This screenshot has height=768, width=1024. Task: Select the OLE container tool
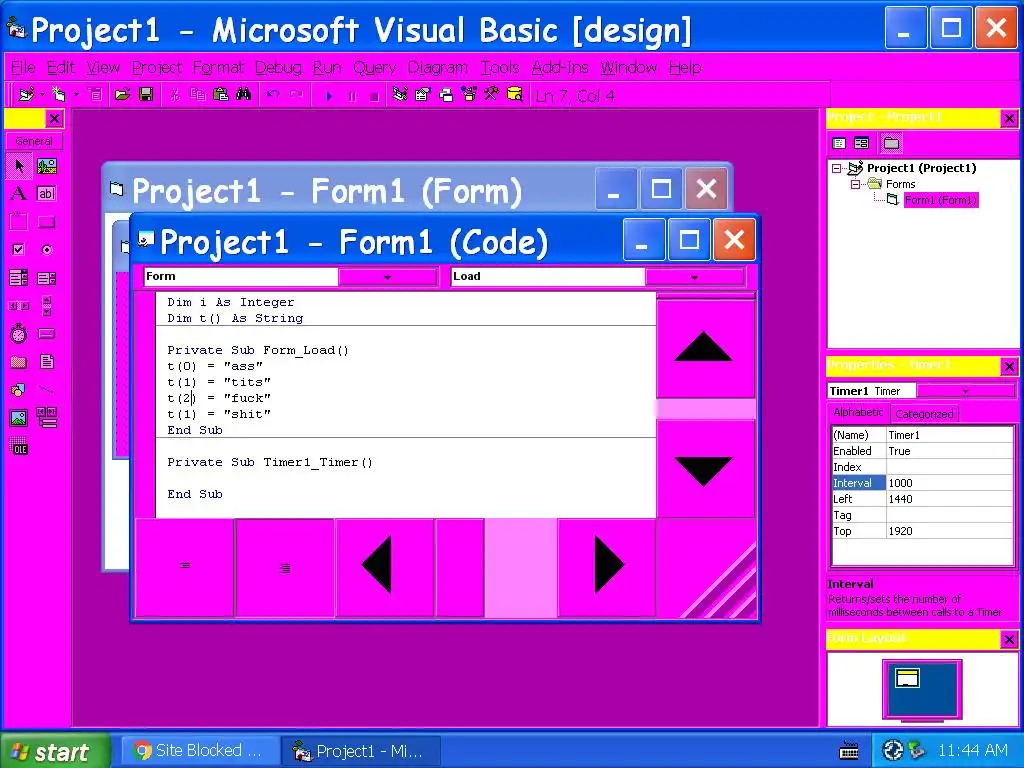coord(19,447)
